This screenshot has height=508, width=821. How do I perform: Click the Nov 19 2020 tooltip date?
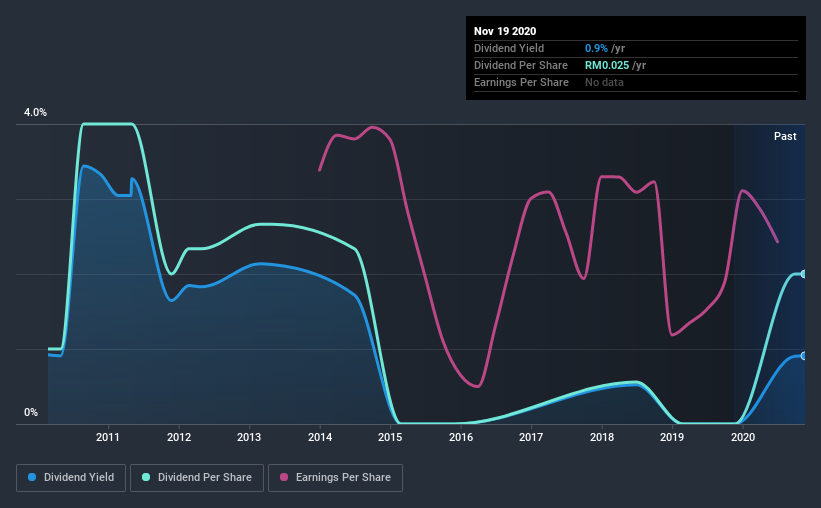coord(505,31)
